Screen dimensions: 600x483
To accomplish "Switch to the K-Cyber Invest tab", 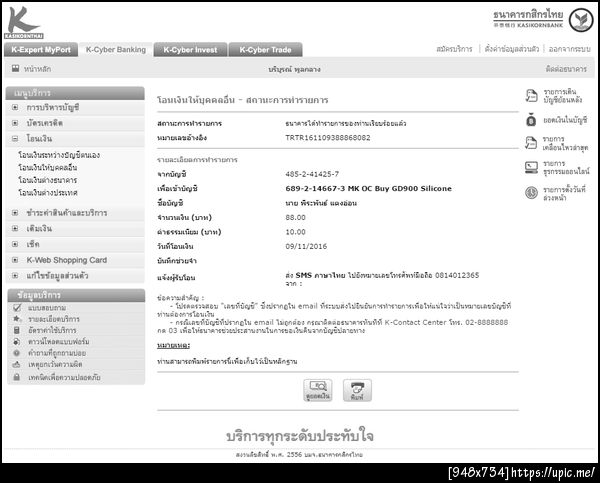I will coord(190,50).
